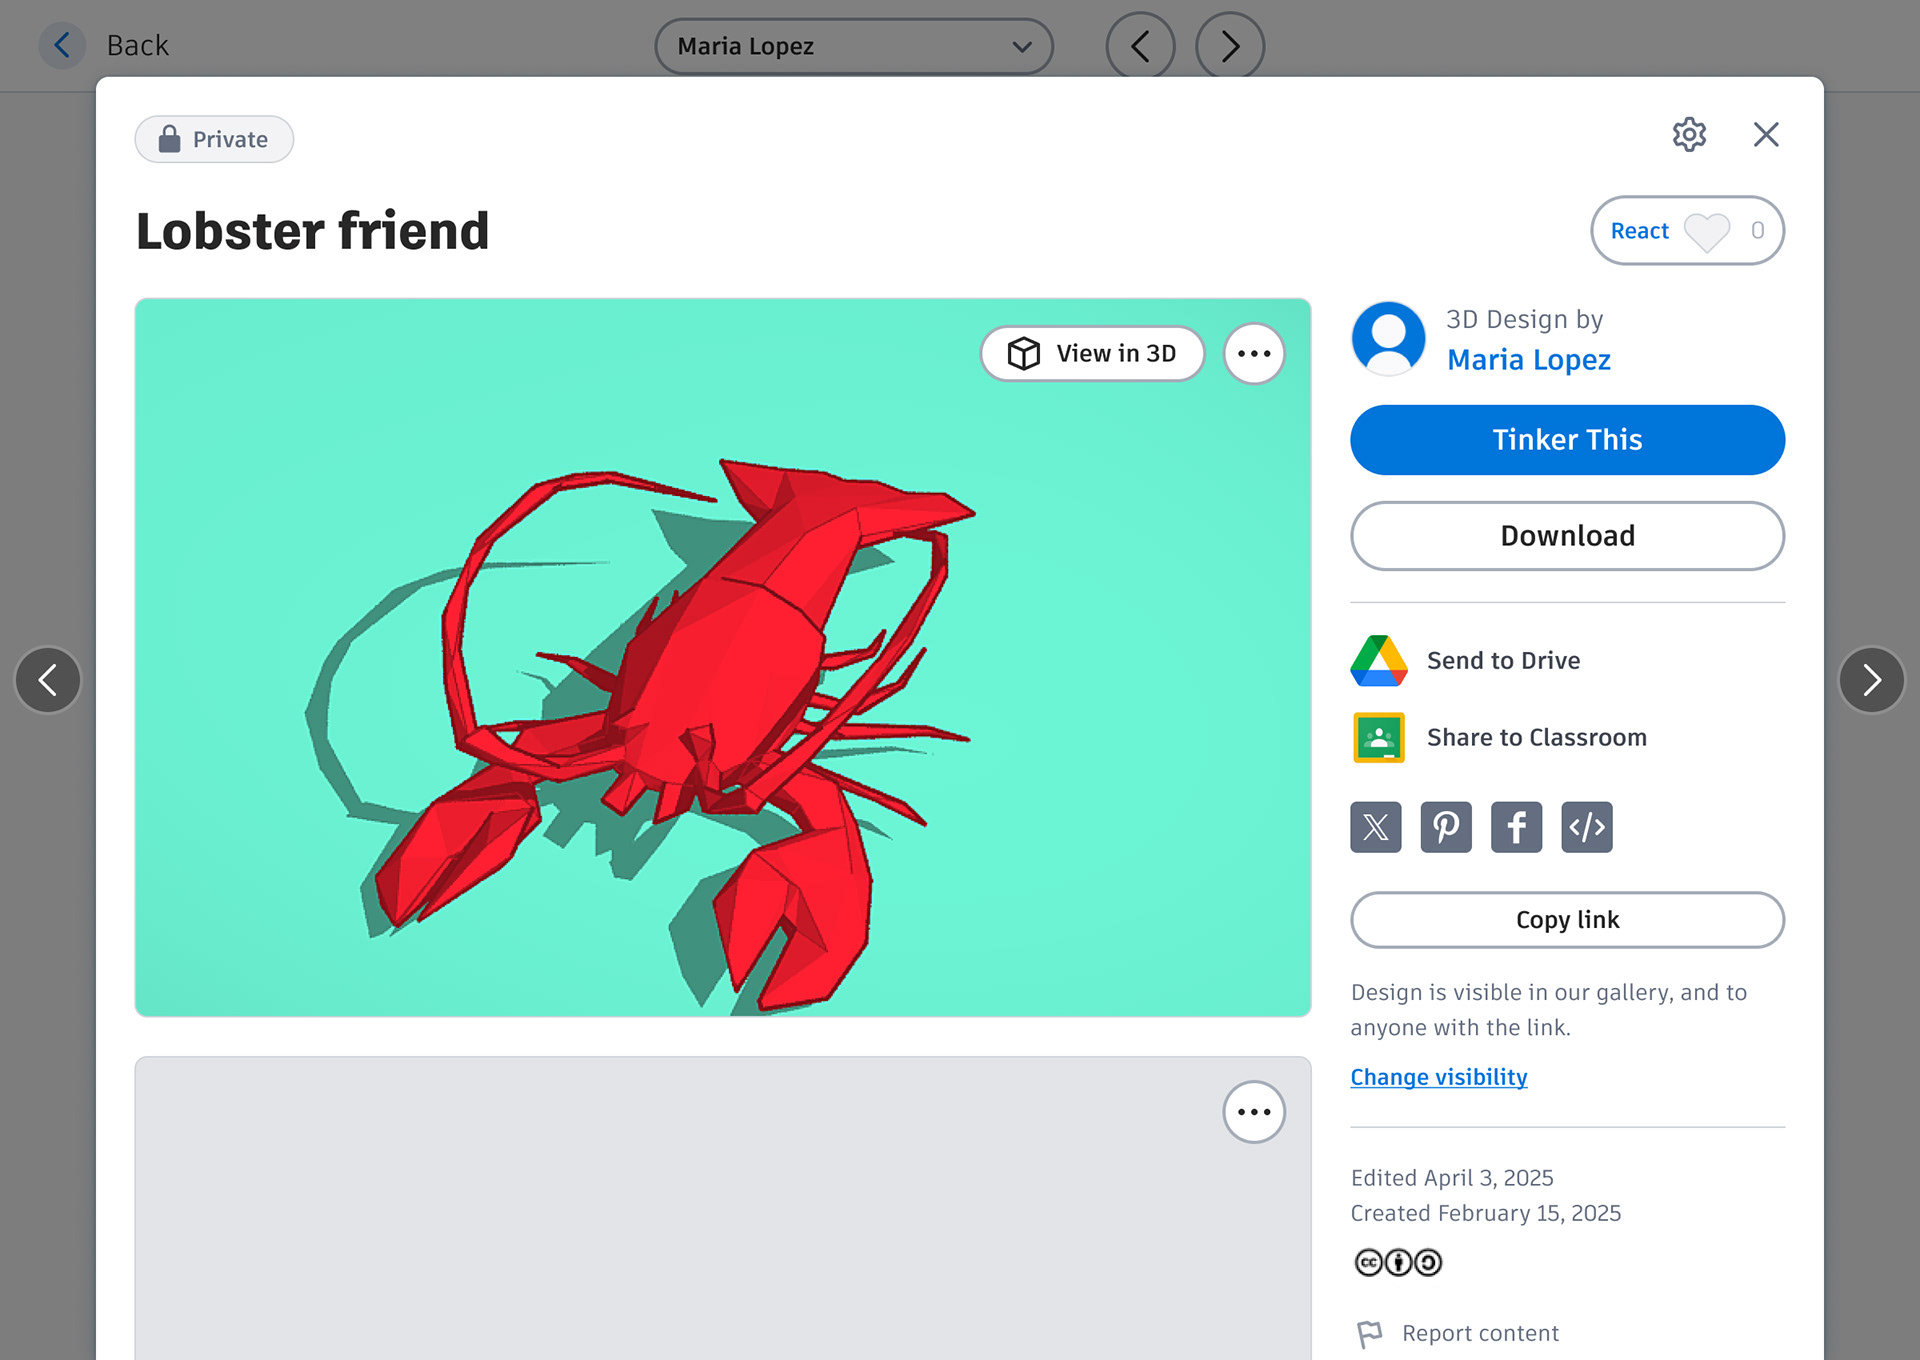Click the Google Drive icon

pyautogui.click(x=1379, y=661)
